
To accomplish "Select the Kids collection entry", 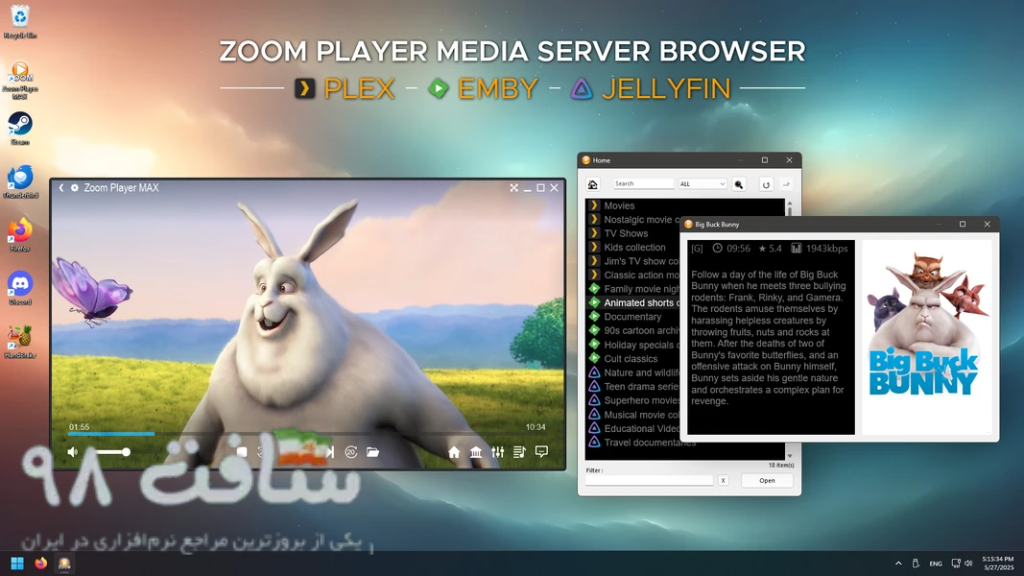I will tap(633, 247).
